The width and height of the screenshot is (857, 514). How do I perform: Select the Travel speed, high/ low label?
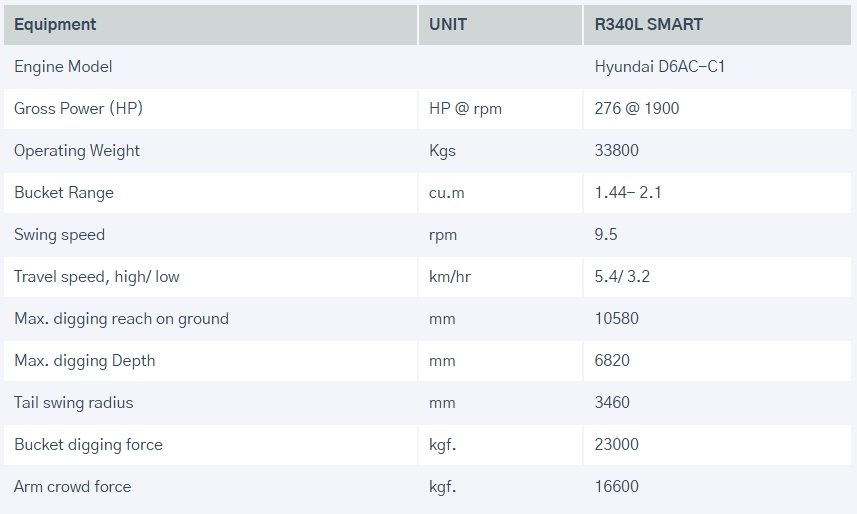[x=97, y=277]
